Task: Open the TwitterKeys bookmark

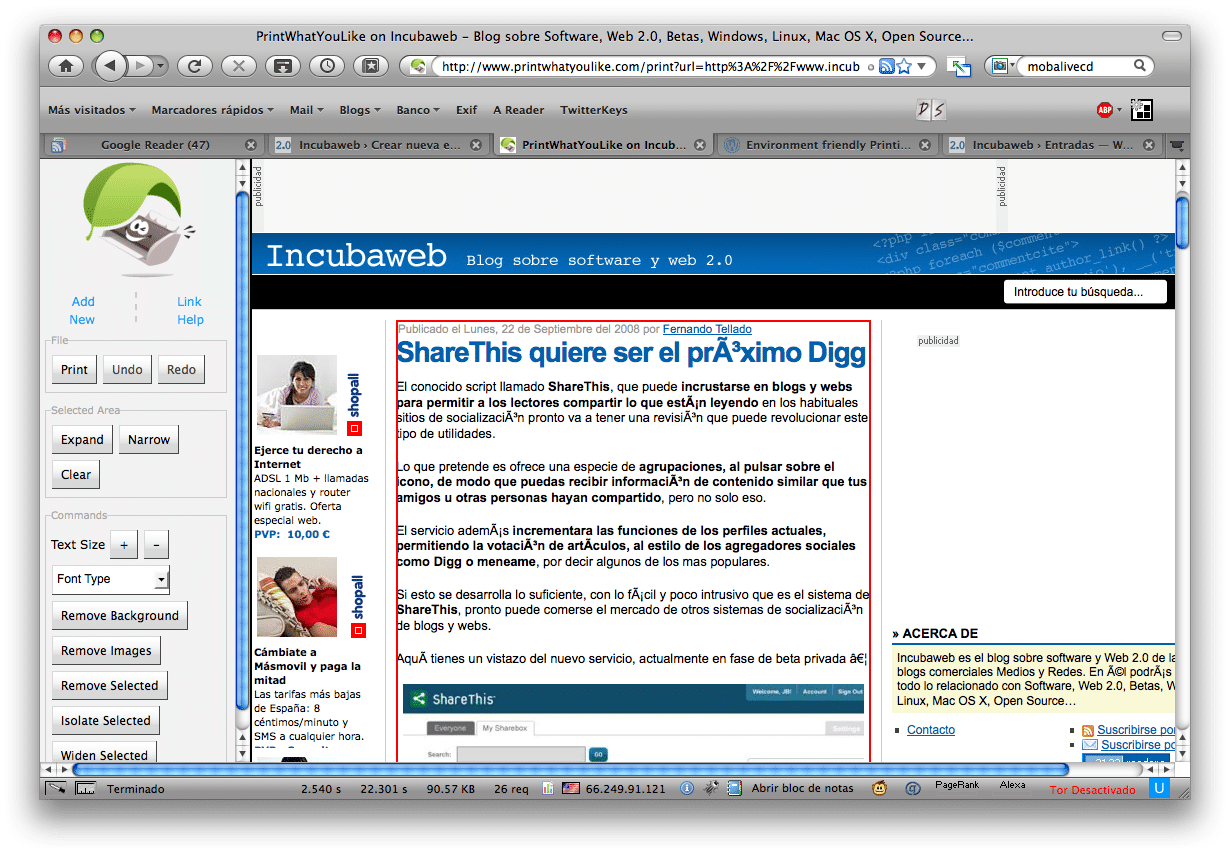Action: pos(594,110)
